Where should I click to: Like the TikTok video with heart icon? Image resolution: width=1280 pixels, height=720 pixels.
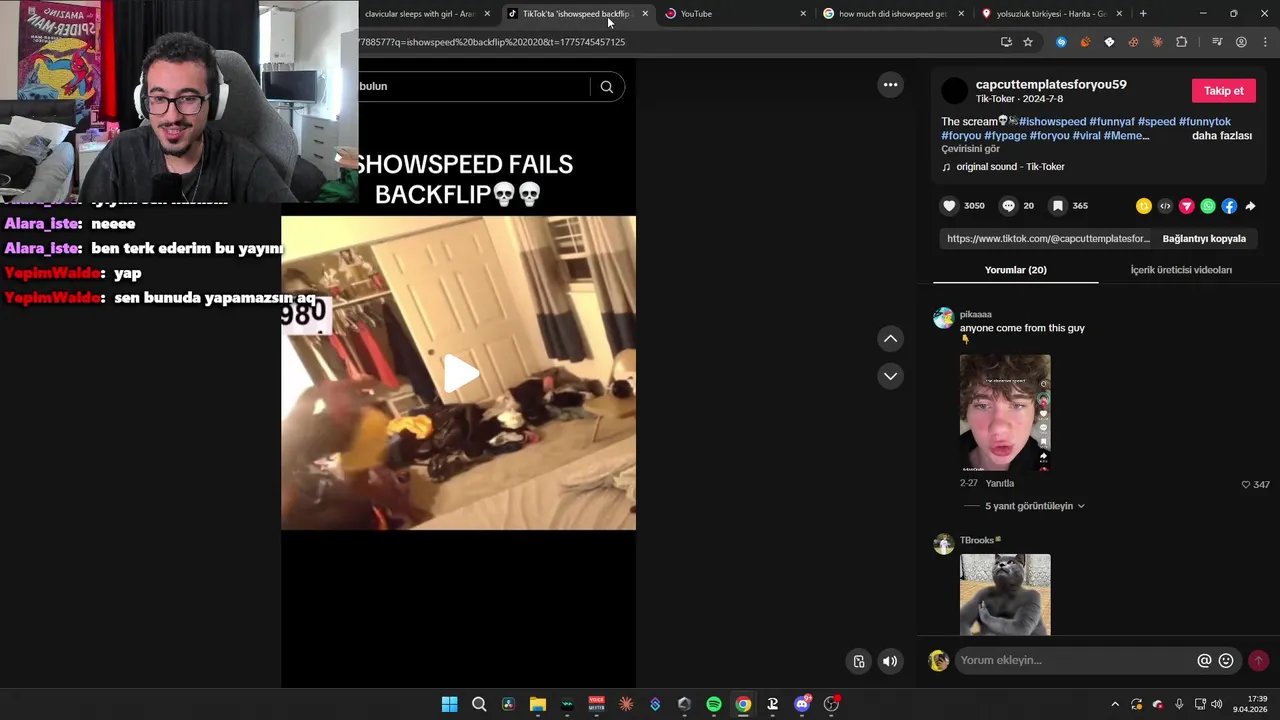click(949, 206)
